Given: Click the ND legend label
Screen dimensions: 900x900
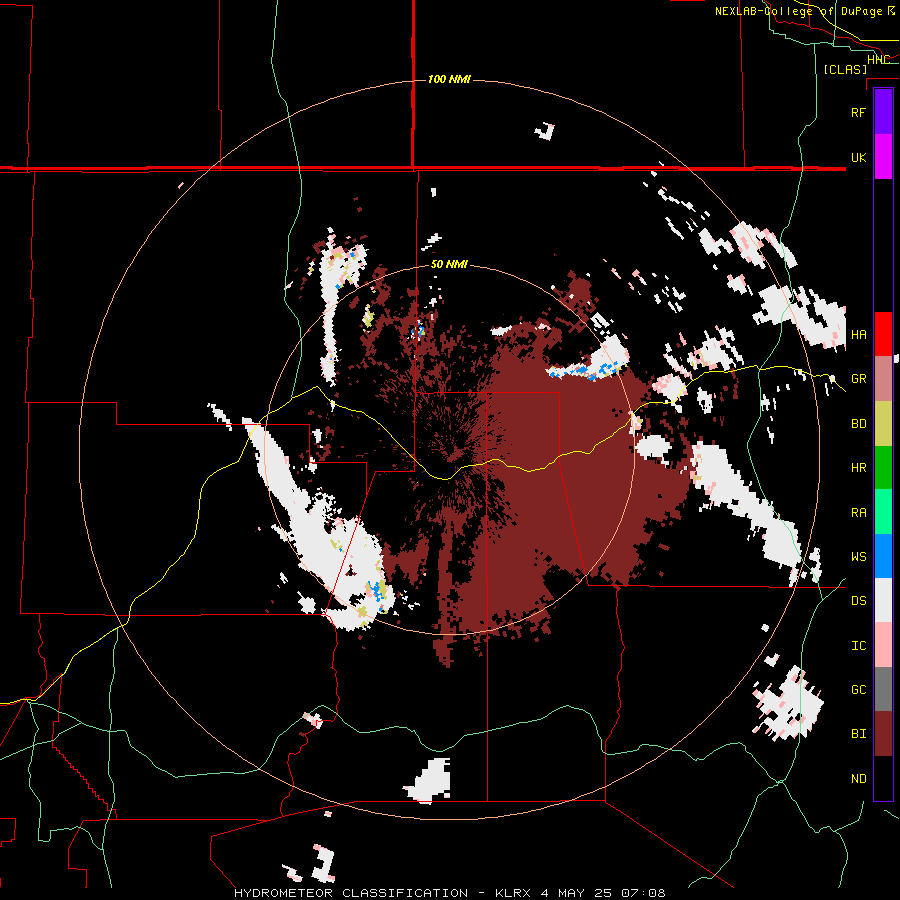Looking at the screenshot, I should (x=858, y=779).
